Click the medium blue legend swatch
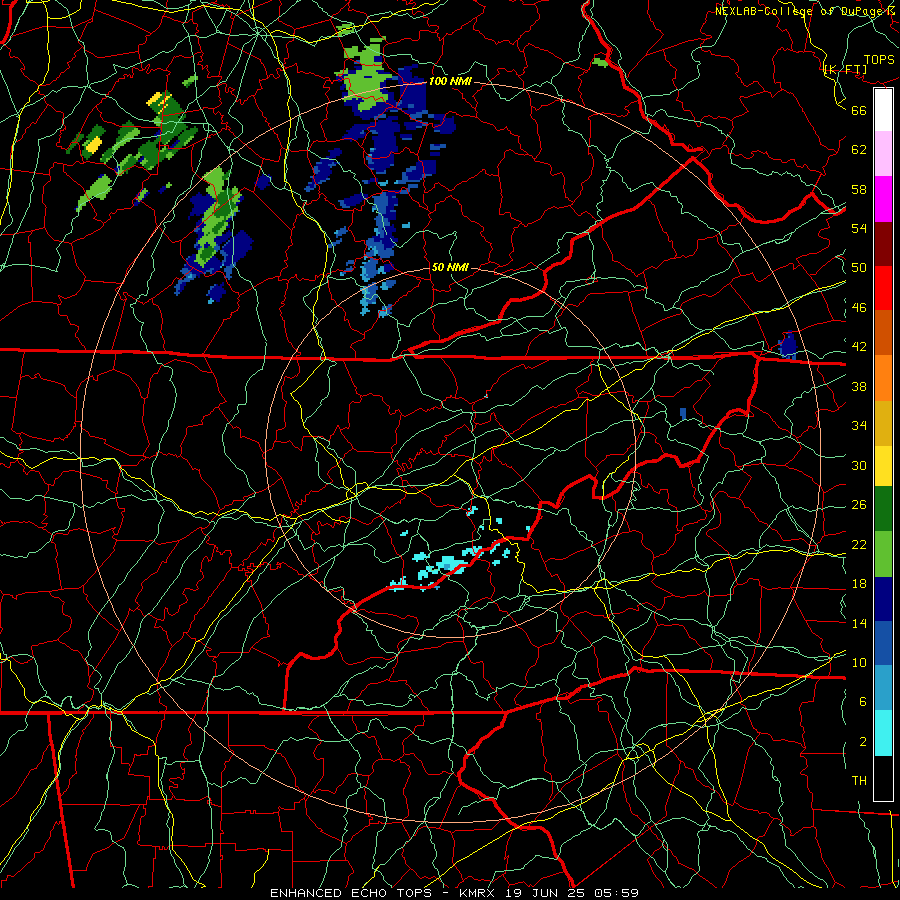Viewport: 900px width, 900px height. [883, 643]
